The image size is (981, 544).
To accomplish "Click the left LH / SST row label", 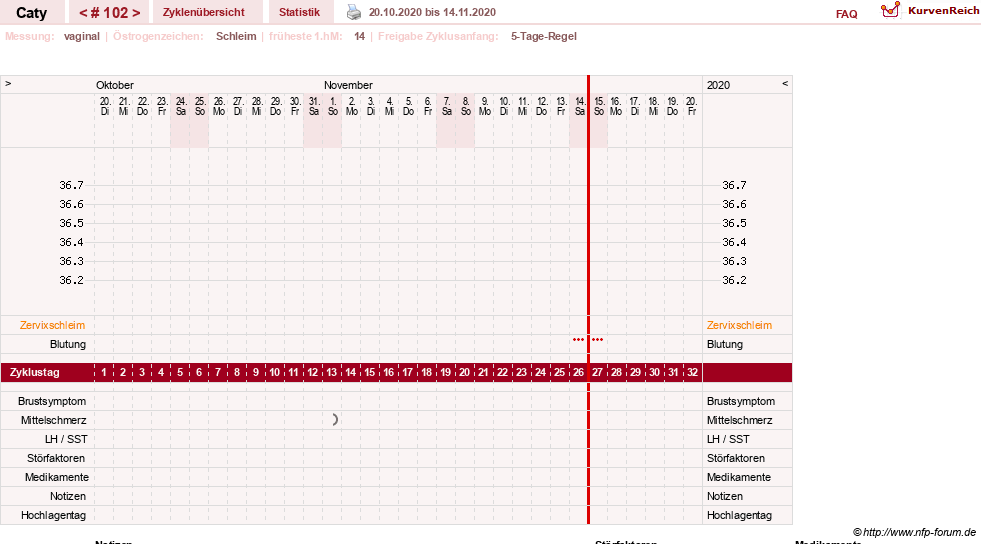I will [x=66, y=439].
